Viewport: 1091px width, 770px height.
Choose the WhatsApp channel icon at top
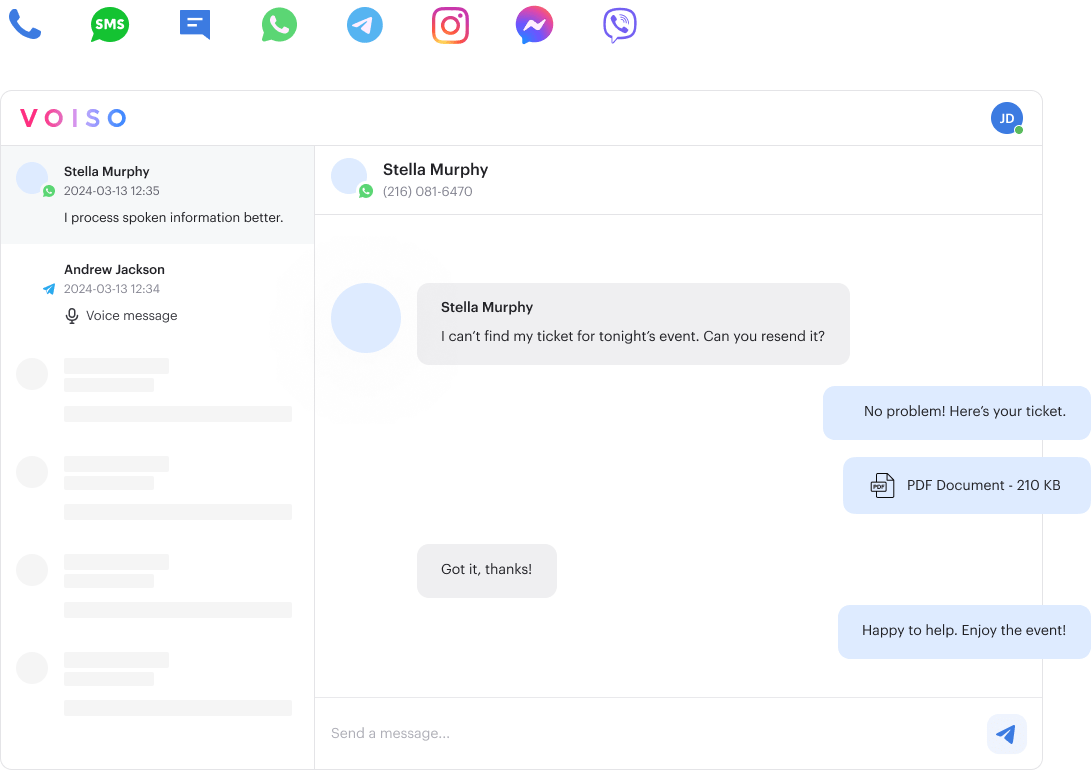coord(279,25)
